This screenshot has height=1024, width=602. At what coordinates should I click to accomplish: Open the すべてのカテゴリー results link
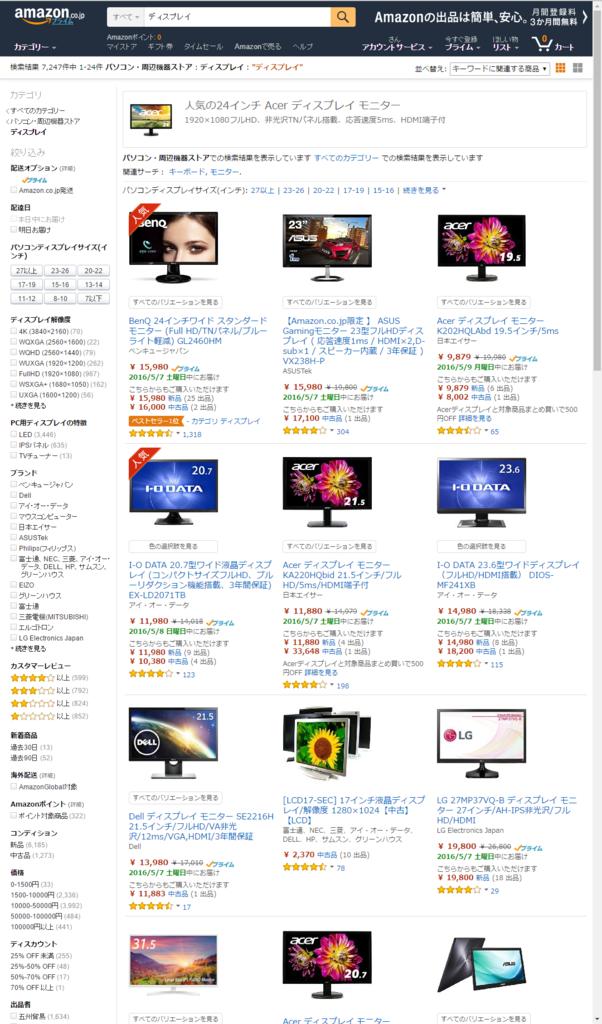coord(346,158)
